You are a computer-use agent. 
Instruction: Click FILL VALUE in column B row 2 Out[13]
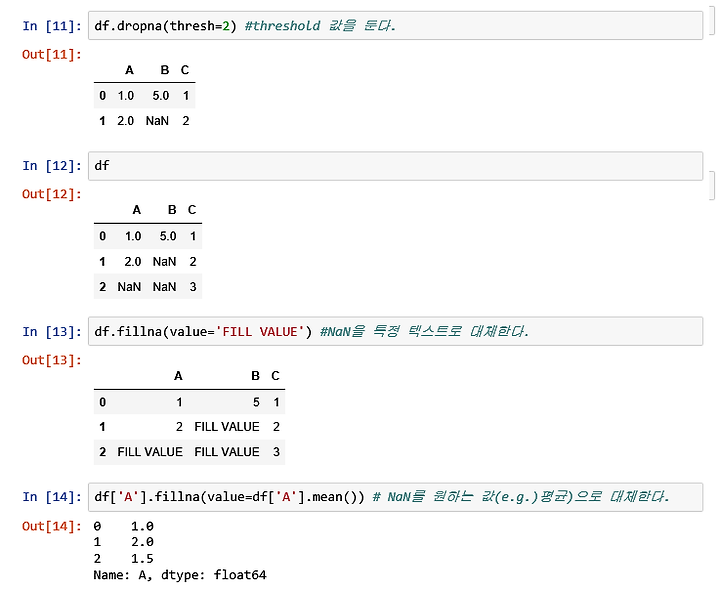pyautogui.click(x=227, y=452)
